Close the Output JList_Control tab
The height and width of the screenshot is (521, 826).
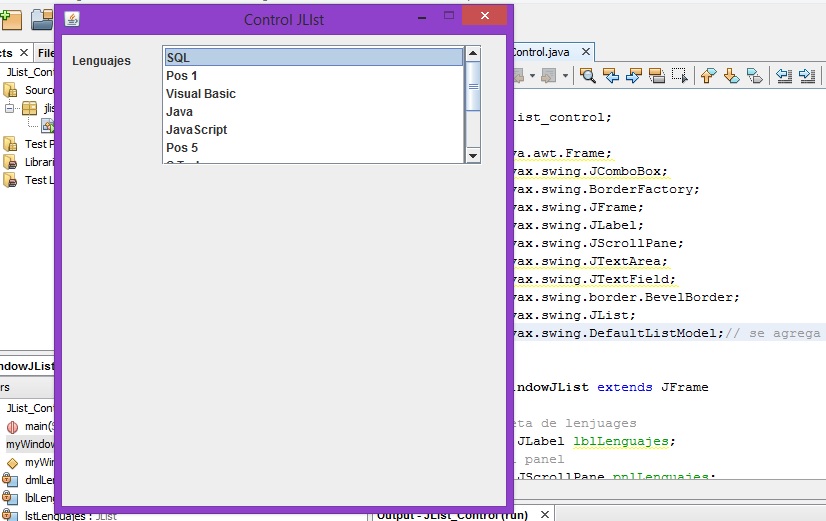545,515
